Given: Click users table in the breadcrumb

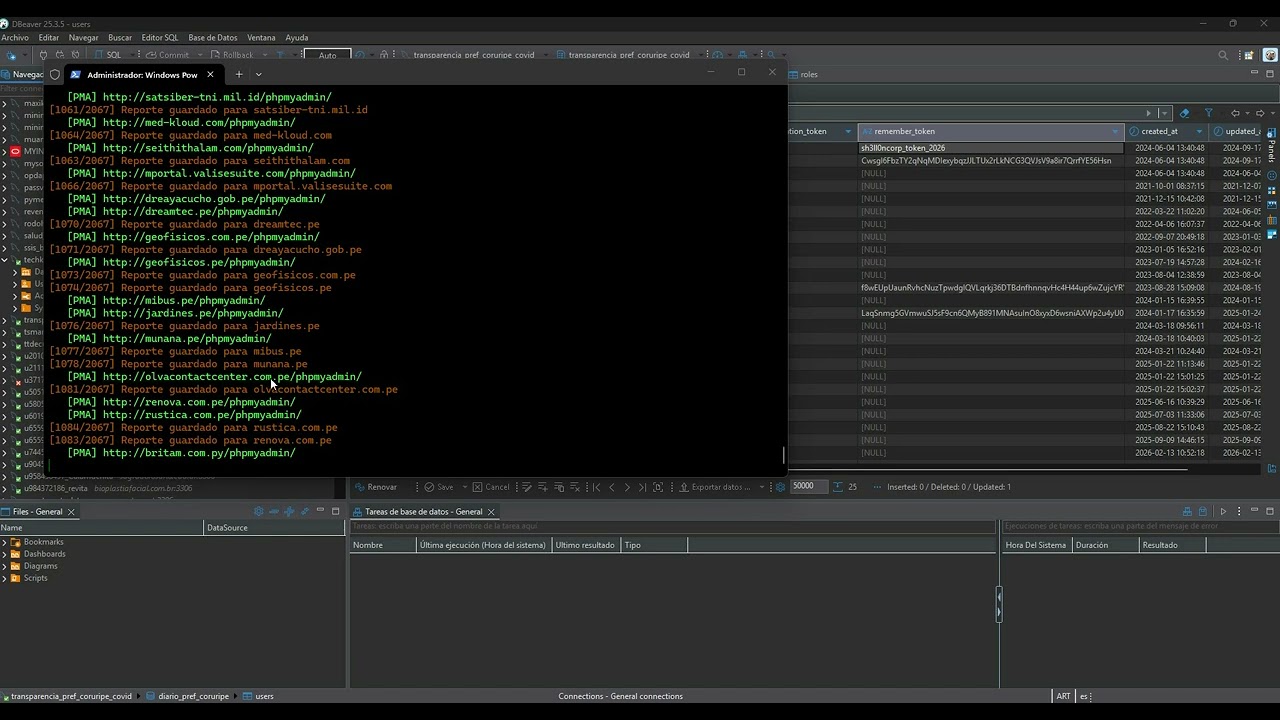Looking at the screenshot, I should click(258, 696).
